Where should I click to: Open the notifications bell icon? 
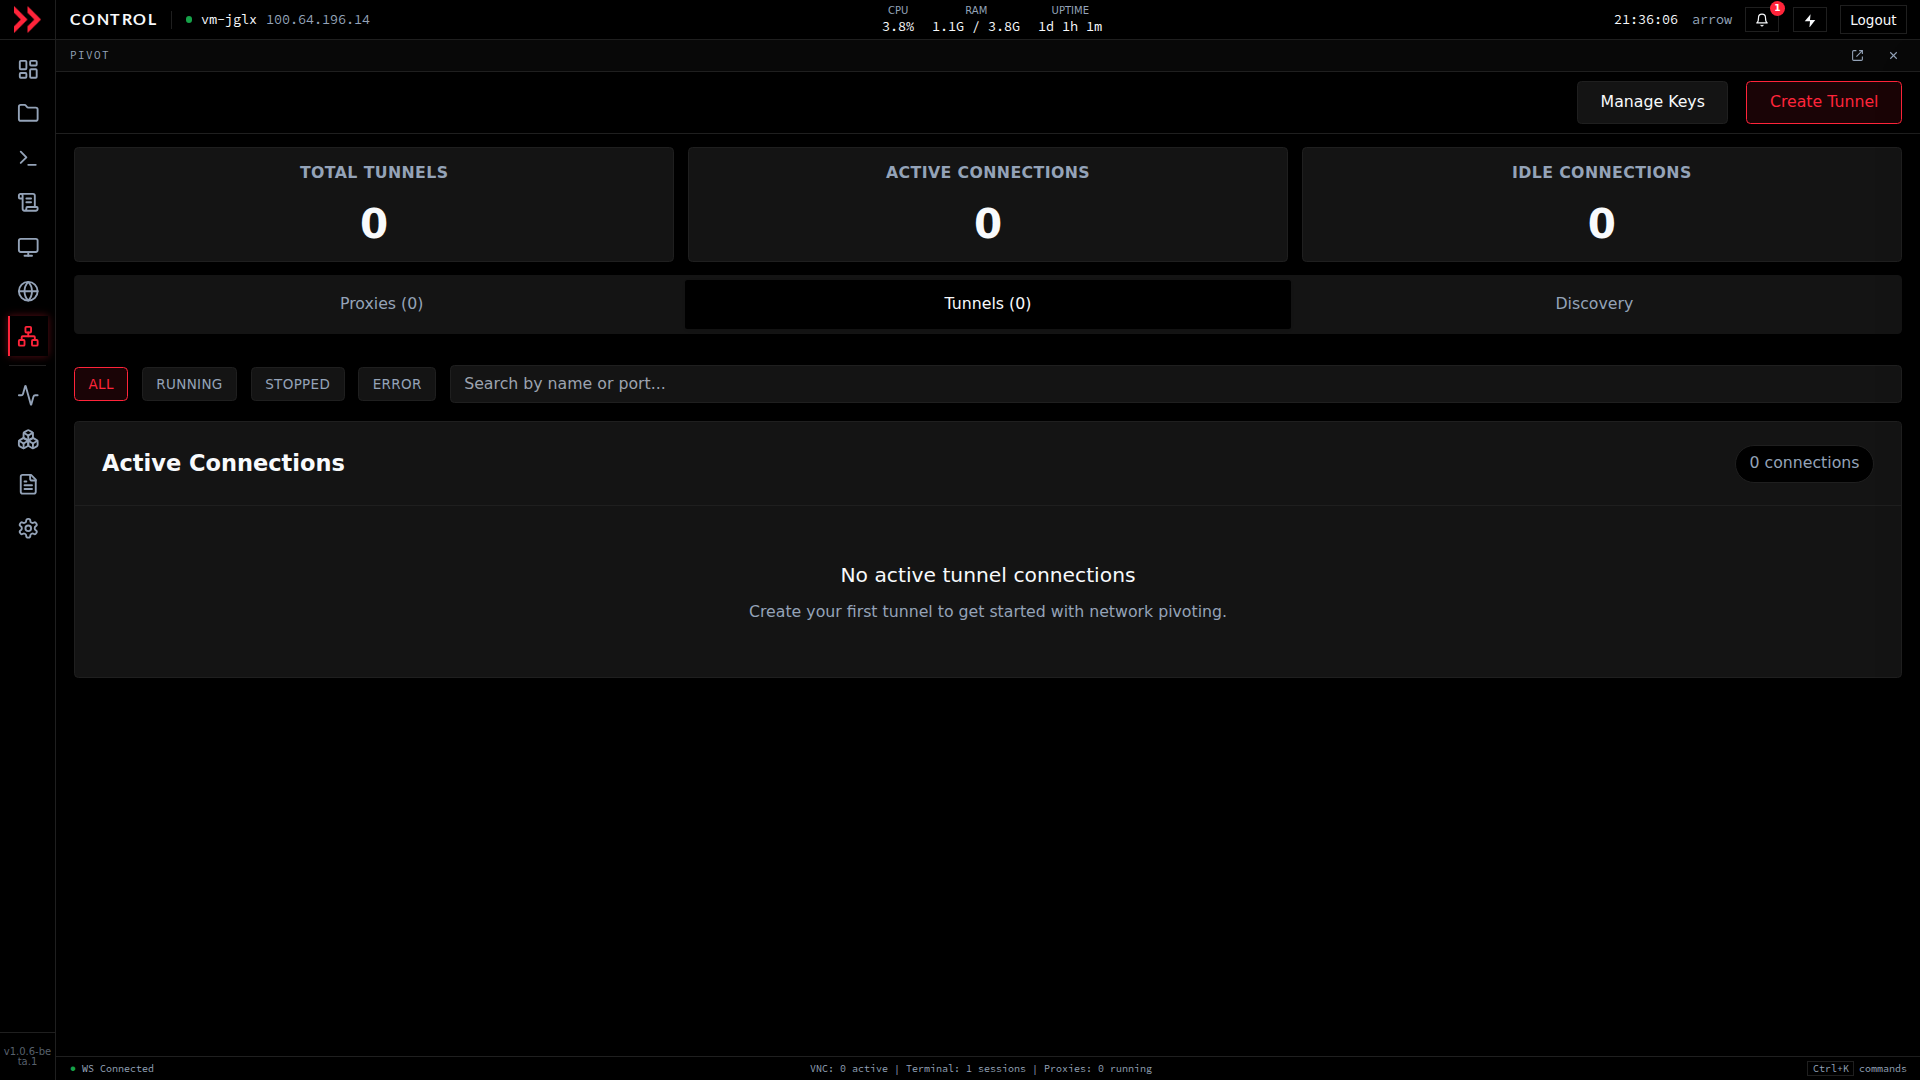(x=1762, y=20)
